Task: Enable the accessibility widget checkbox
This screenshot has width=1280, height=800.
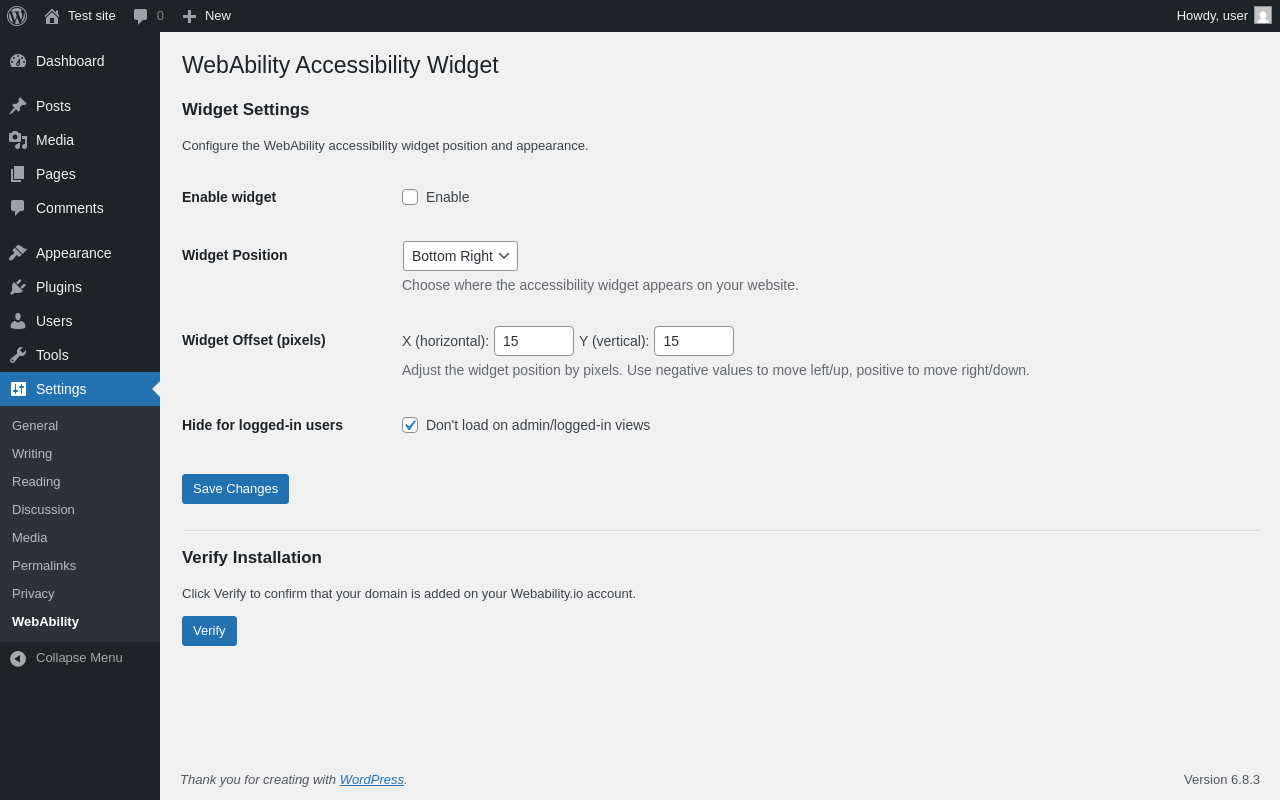Action: pos(410,197)
